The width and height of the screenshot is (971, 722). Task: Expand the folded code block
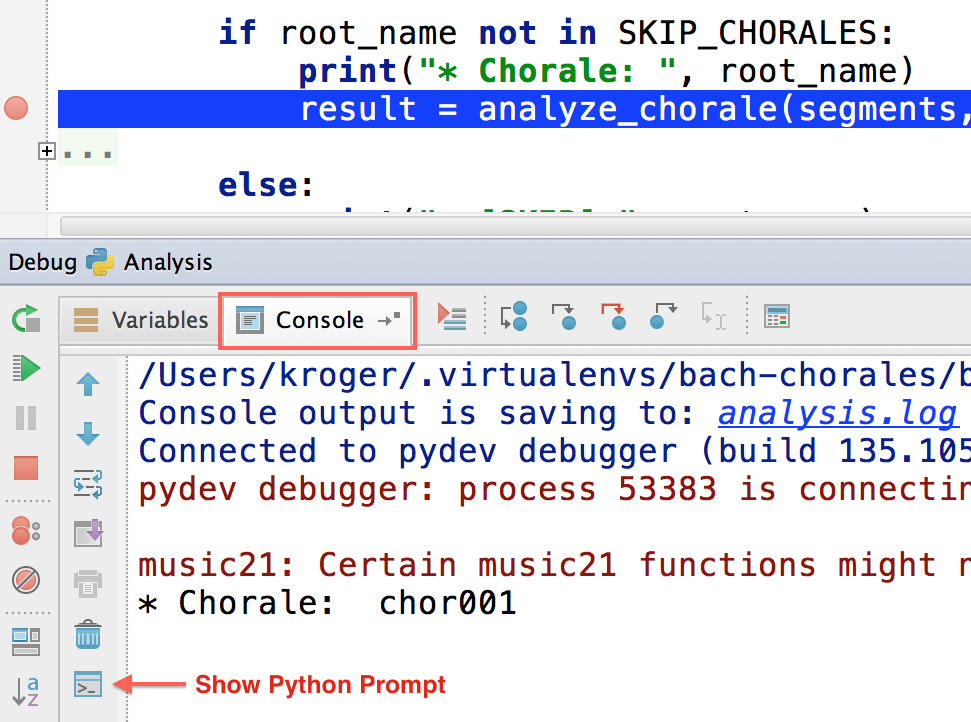pyautogui.click(x=45, y=151)
